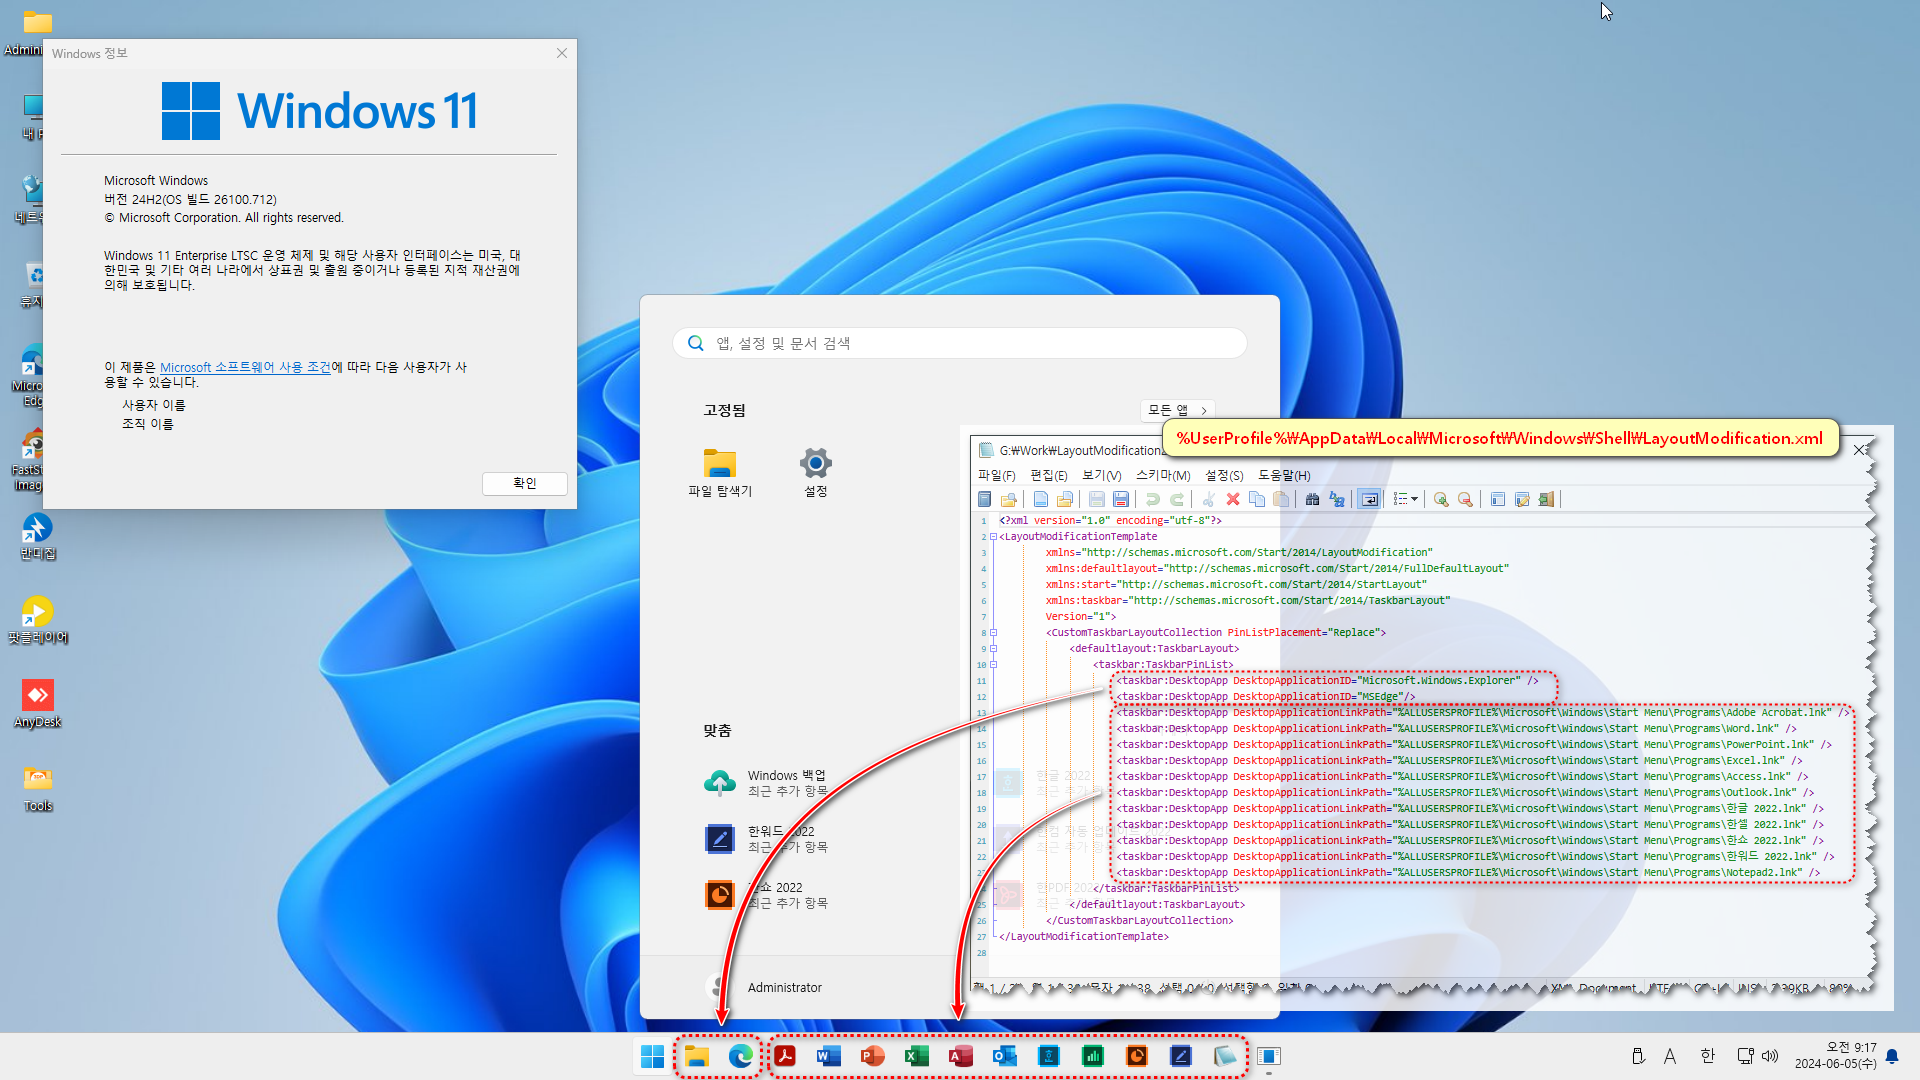Click the Administrator user account in Start menu

point(765,987)
